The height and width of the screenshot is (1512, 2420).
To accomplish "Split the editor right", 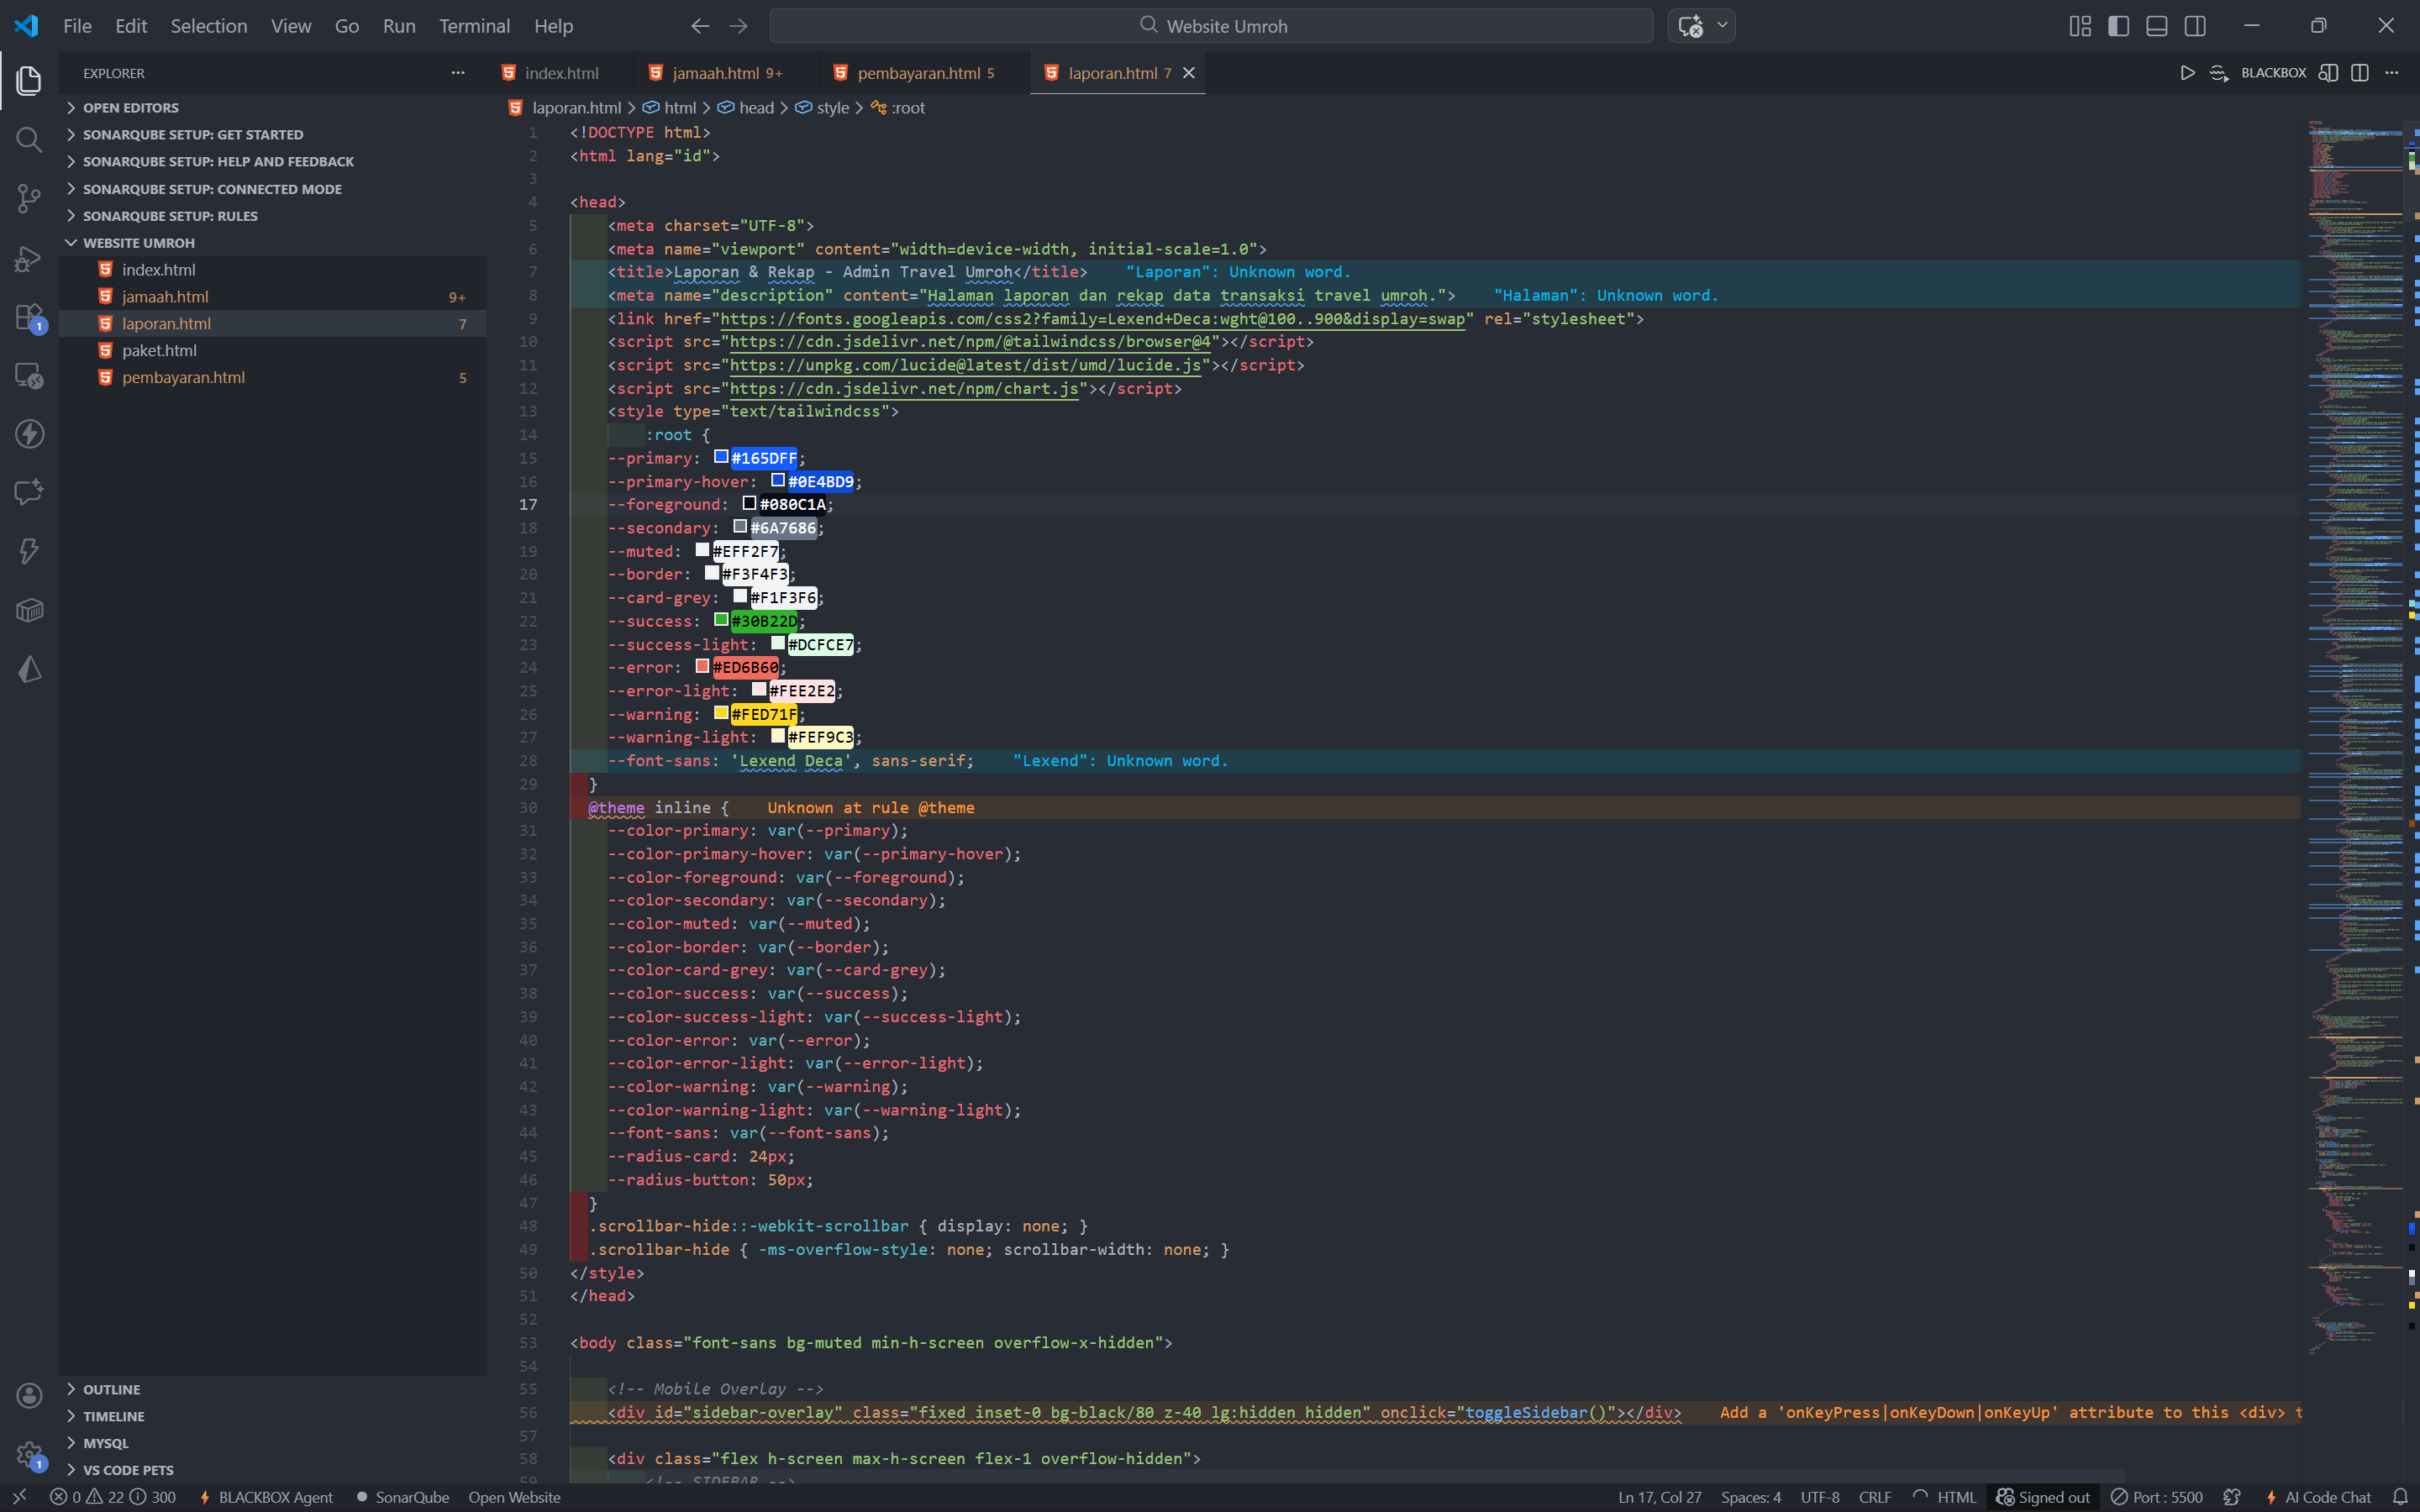I will pyautogui.click(x=2360, y=73).
